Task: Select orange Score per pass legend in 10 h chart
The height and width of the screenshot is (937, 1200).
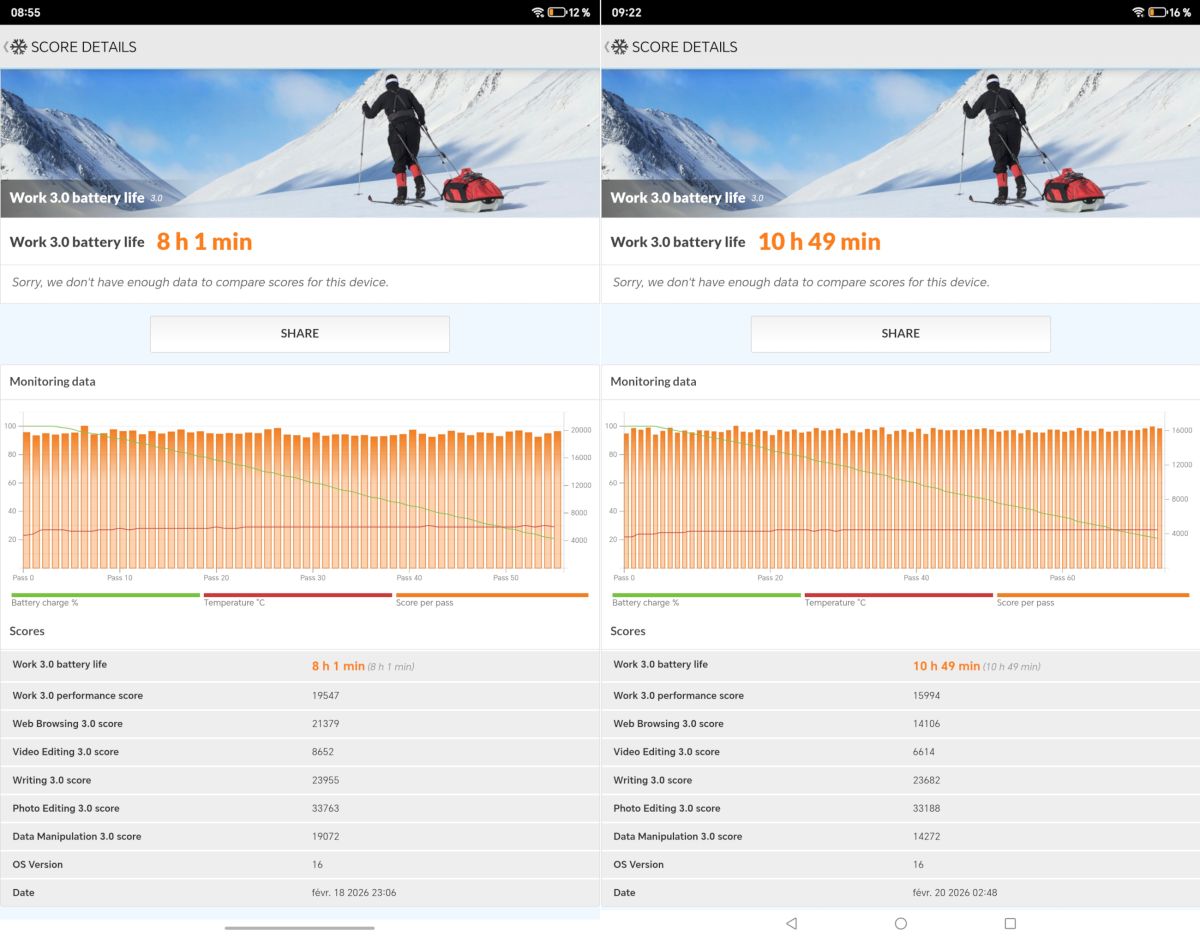Action: point(1092,598)
